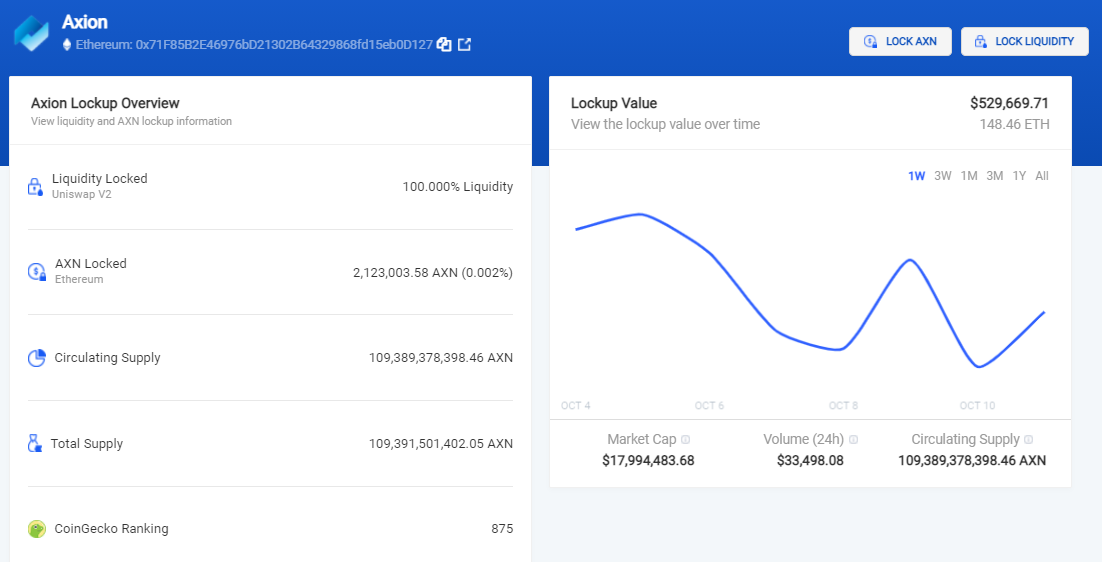Click the 2,123,003.58 AXN (0.002%) value

[433, 273]
